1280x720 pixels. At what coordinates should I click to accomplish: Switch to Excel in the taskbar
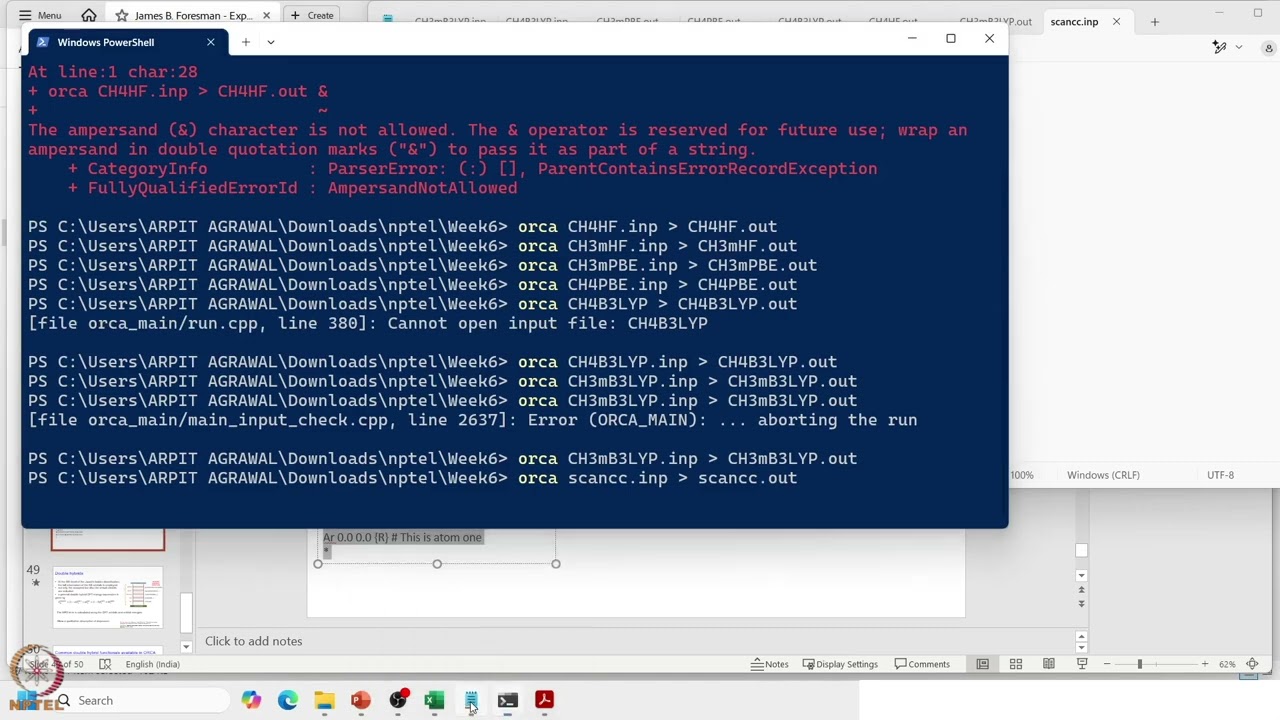434,700
